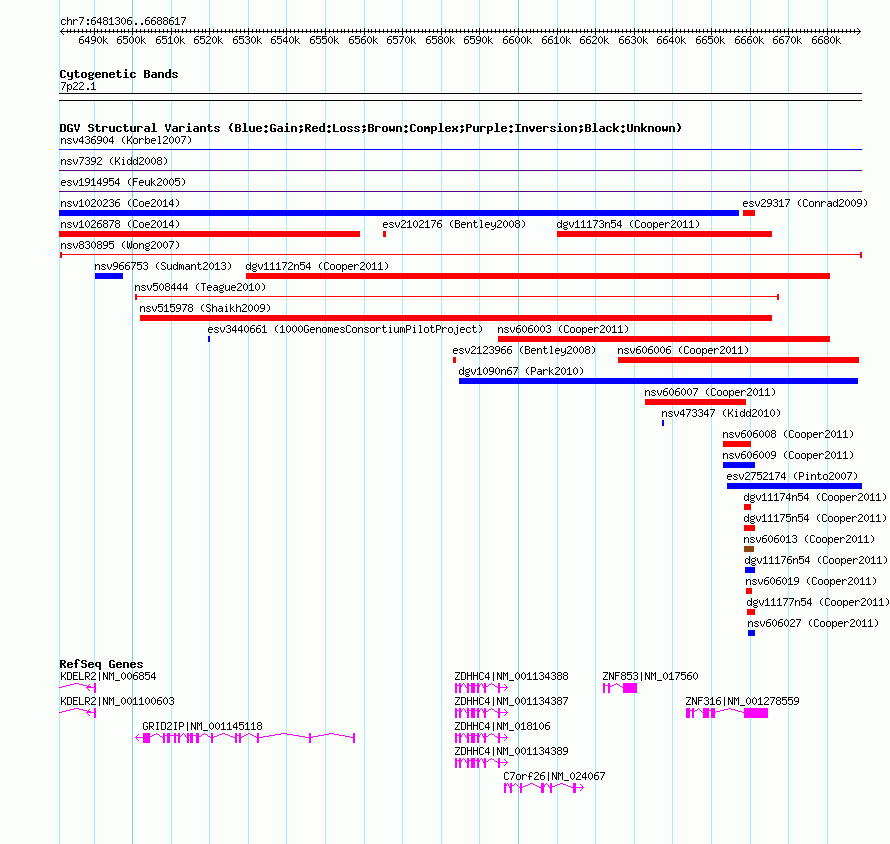The height and width of the screenshot is (844, 890).
Task: Click the Cytogenetic Bands track title
Action: tap(119, 74)
